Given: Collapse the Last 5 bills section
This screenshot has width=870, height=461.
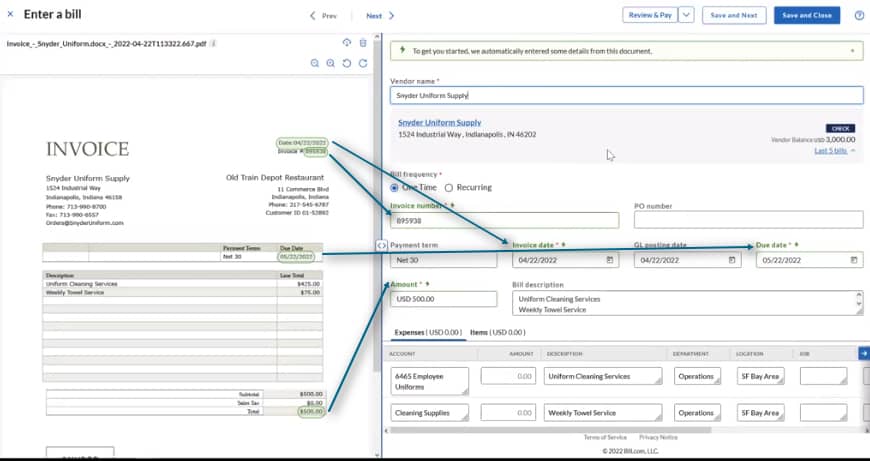Looking at the screenshot, I should [834, 150].
